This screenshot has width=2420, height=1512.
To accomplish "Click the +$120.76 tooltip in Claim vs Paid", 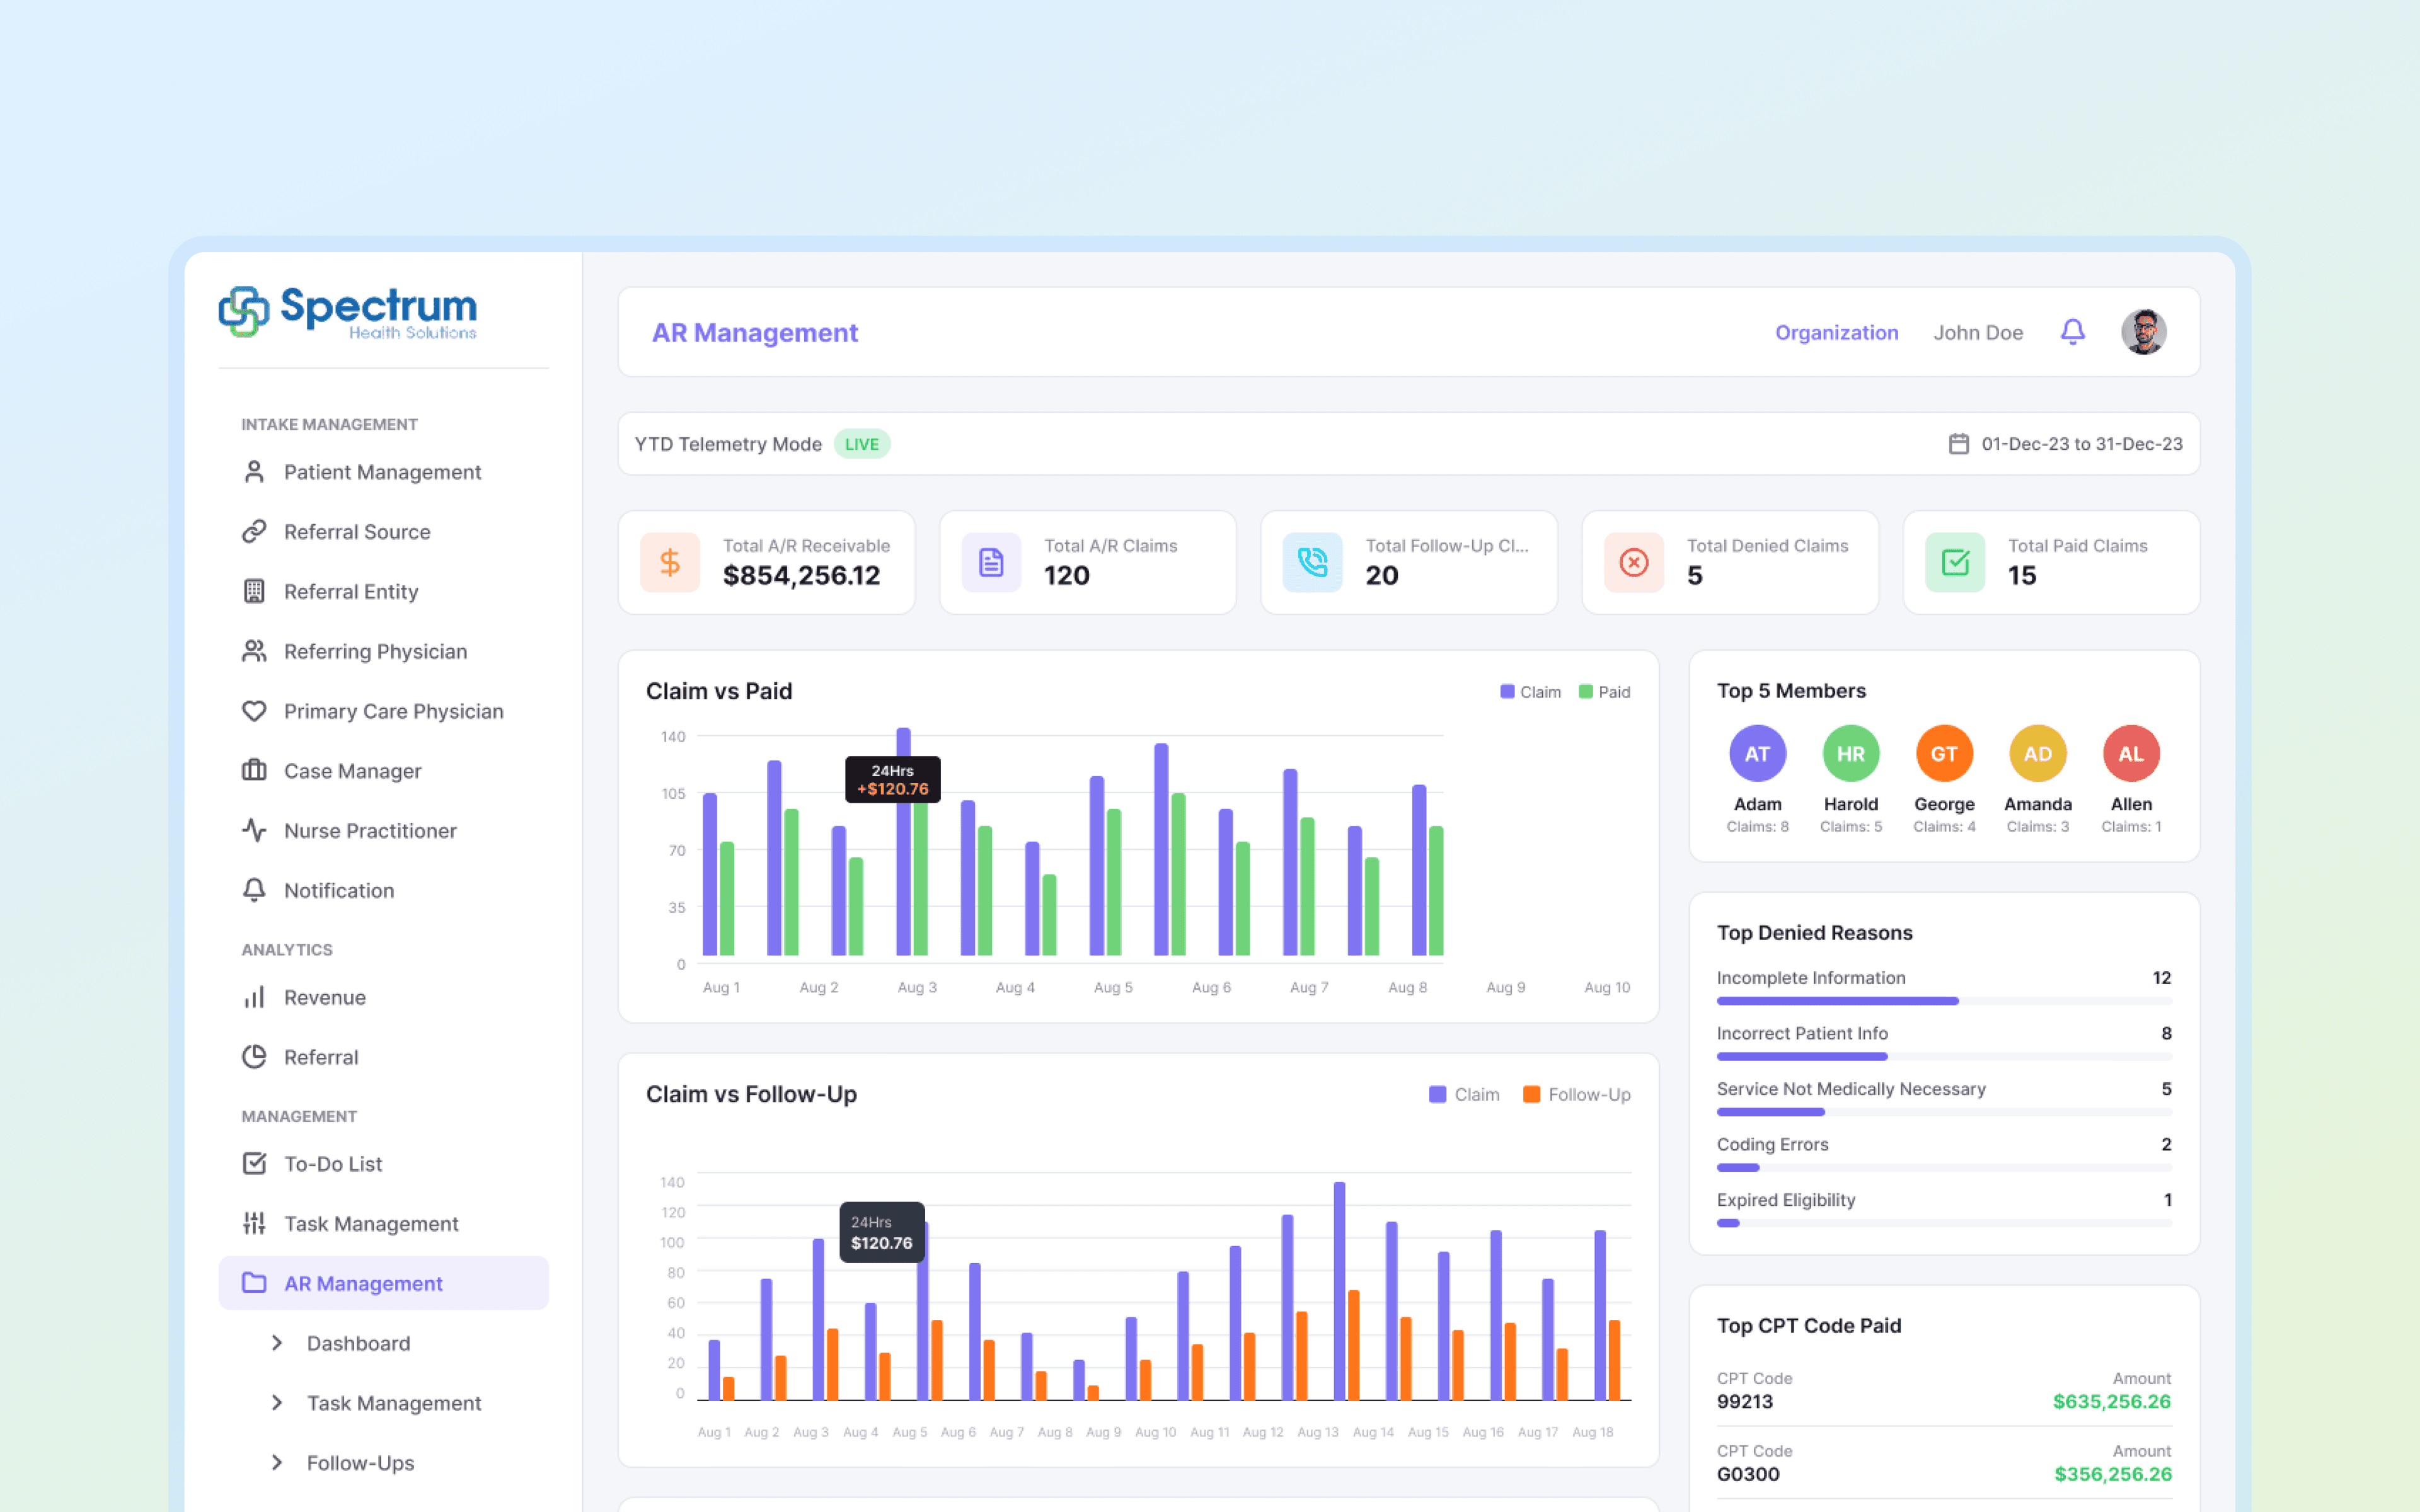I will [892, 780].
